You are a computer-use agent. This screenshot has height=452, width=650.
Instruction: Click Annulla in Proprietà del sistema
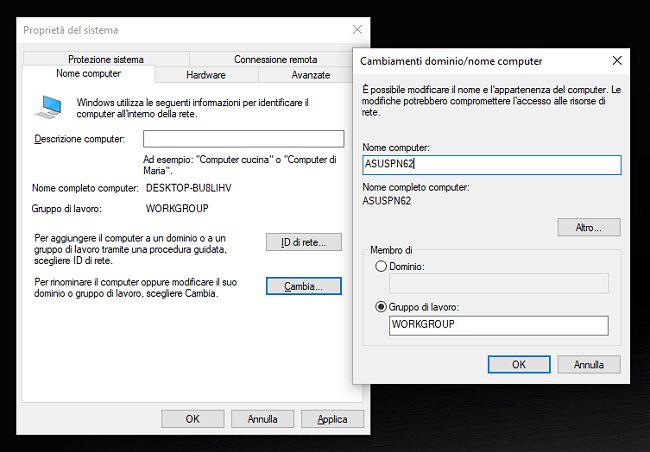pyautogui.click(x=262, y=419)
